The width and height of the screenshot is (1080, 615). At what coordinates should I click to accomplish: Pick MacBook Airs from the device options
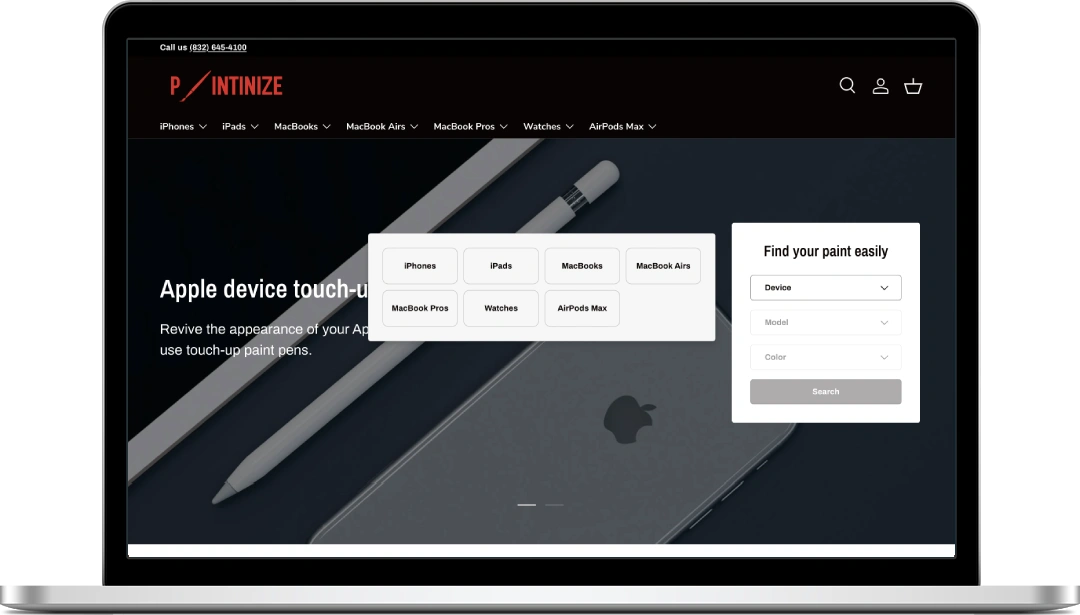tap(663, 266)
